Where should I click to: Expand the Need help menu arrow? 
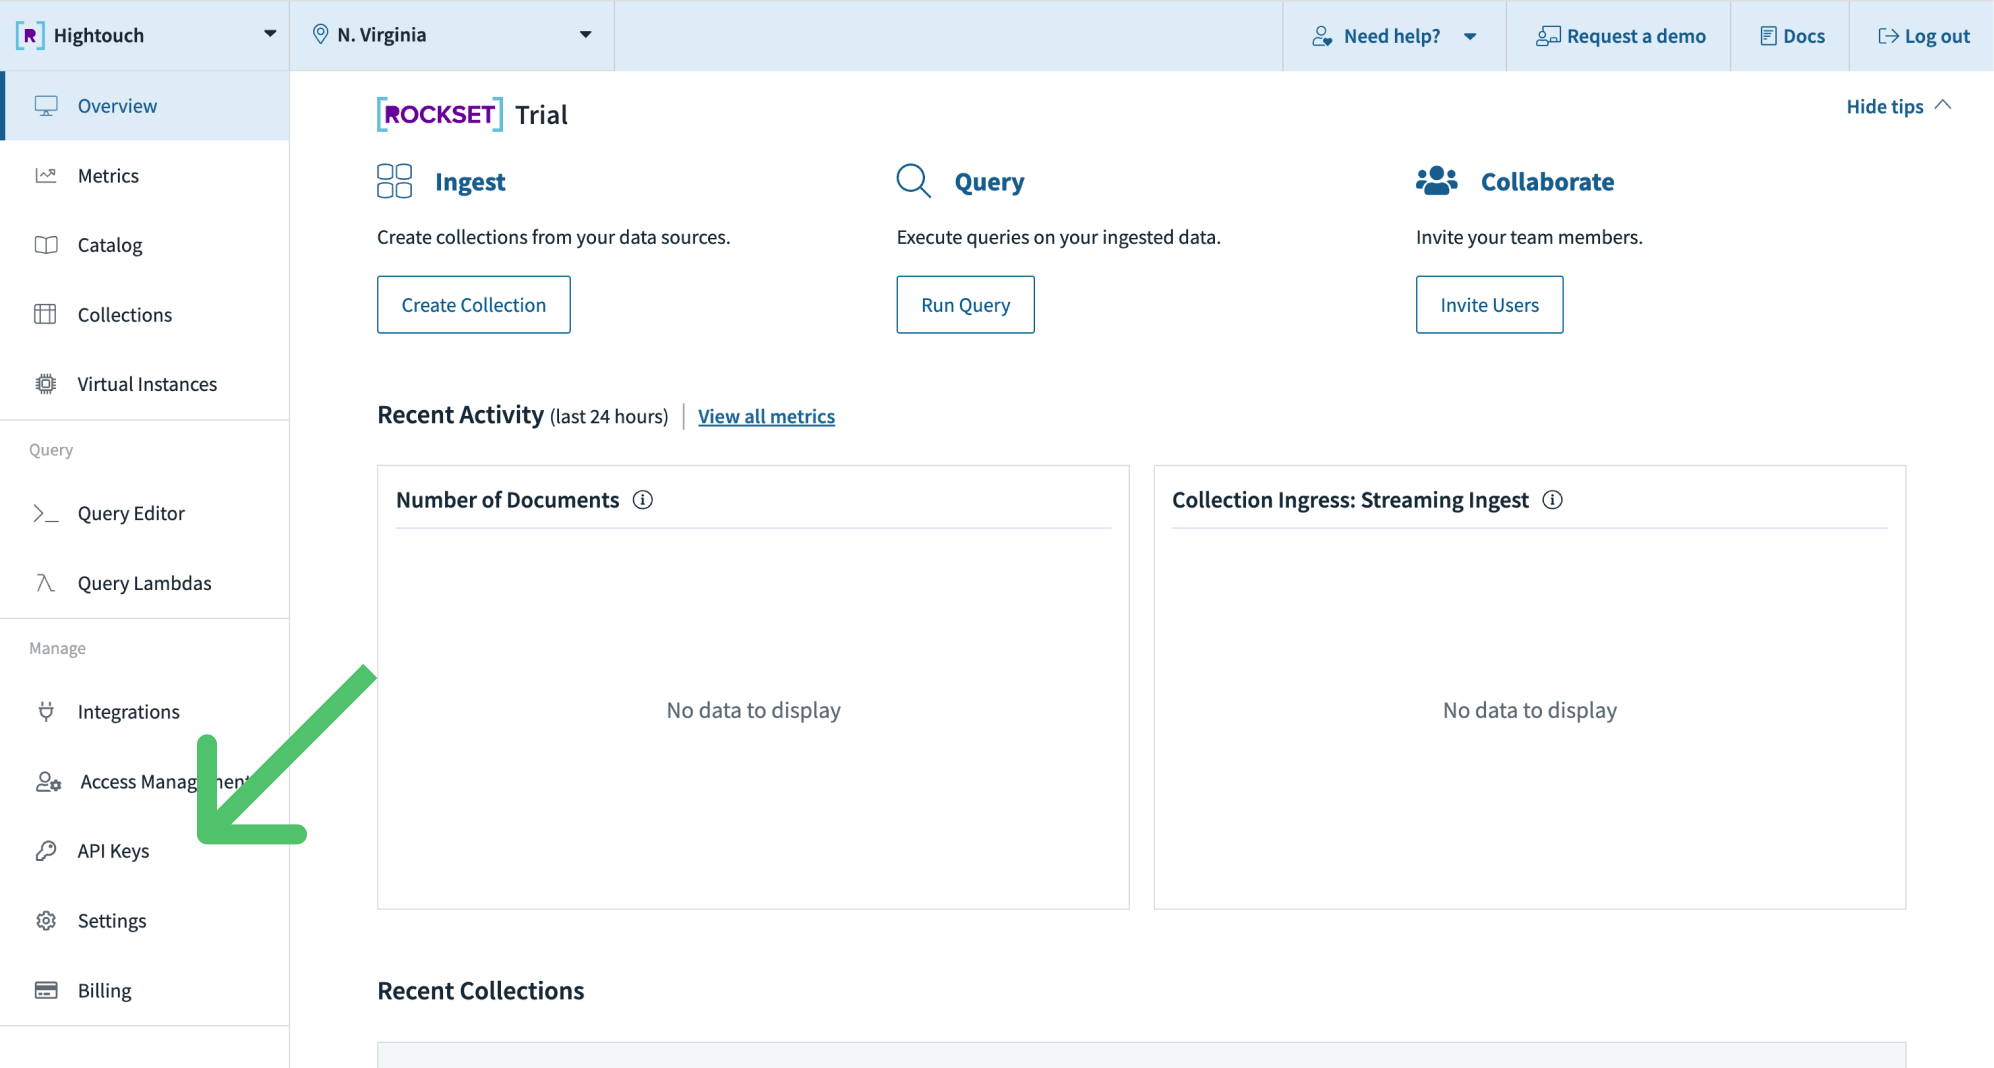pyautogui.click(x=1470, y=37)
